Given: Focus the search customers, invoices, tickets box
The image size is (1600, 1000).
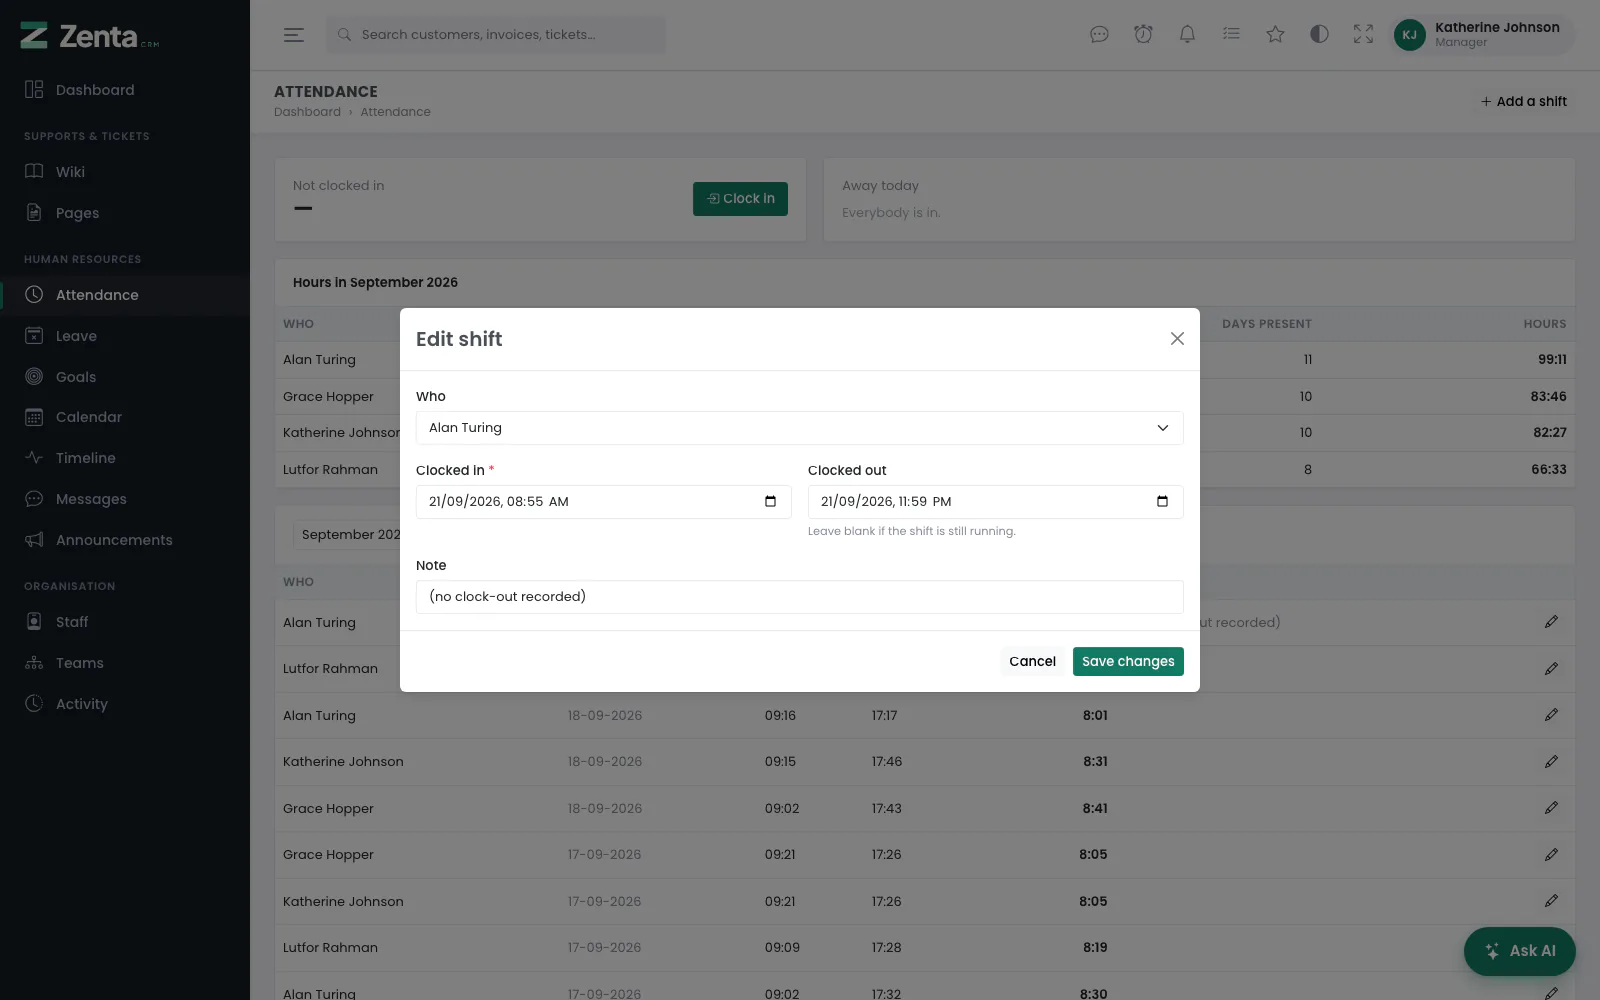Looking at the screenshot, I should click(496, 35).
